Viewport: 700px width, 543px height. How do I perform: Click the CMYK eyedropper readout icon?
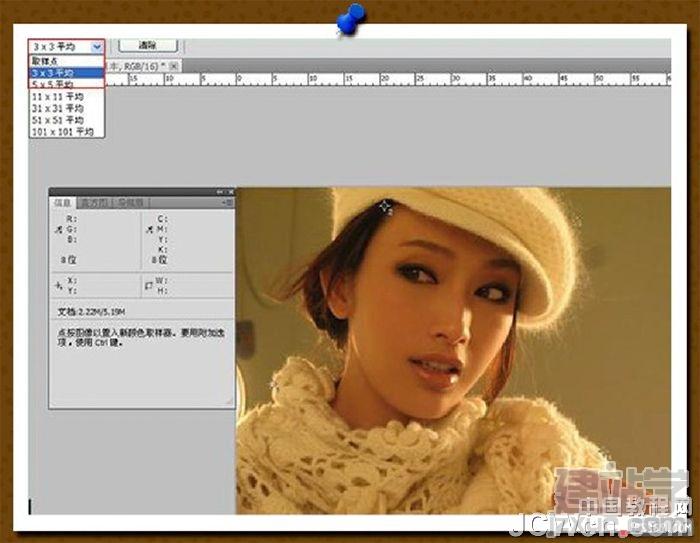(x=150, y=230)
